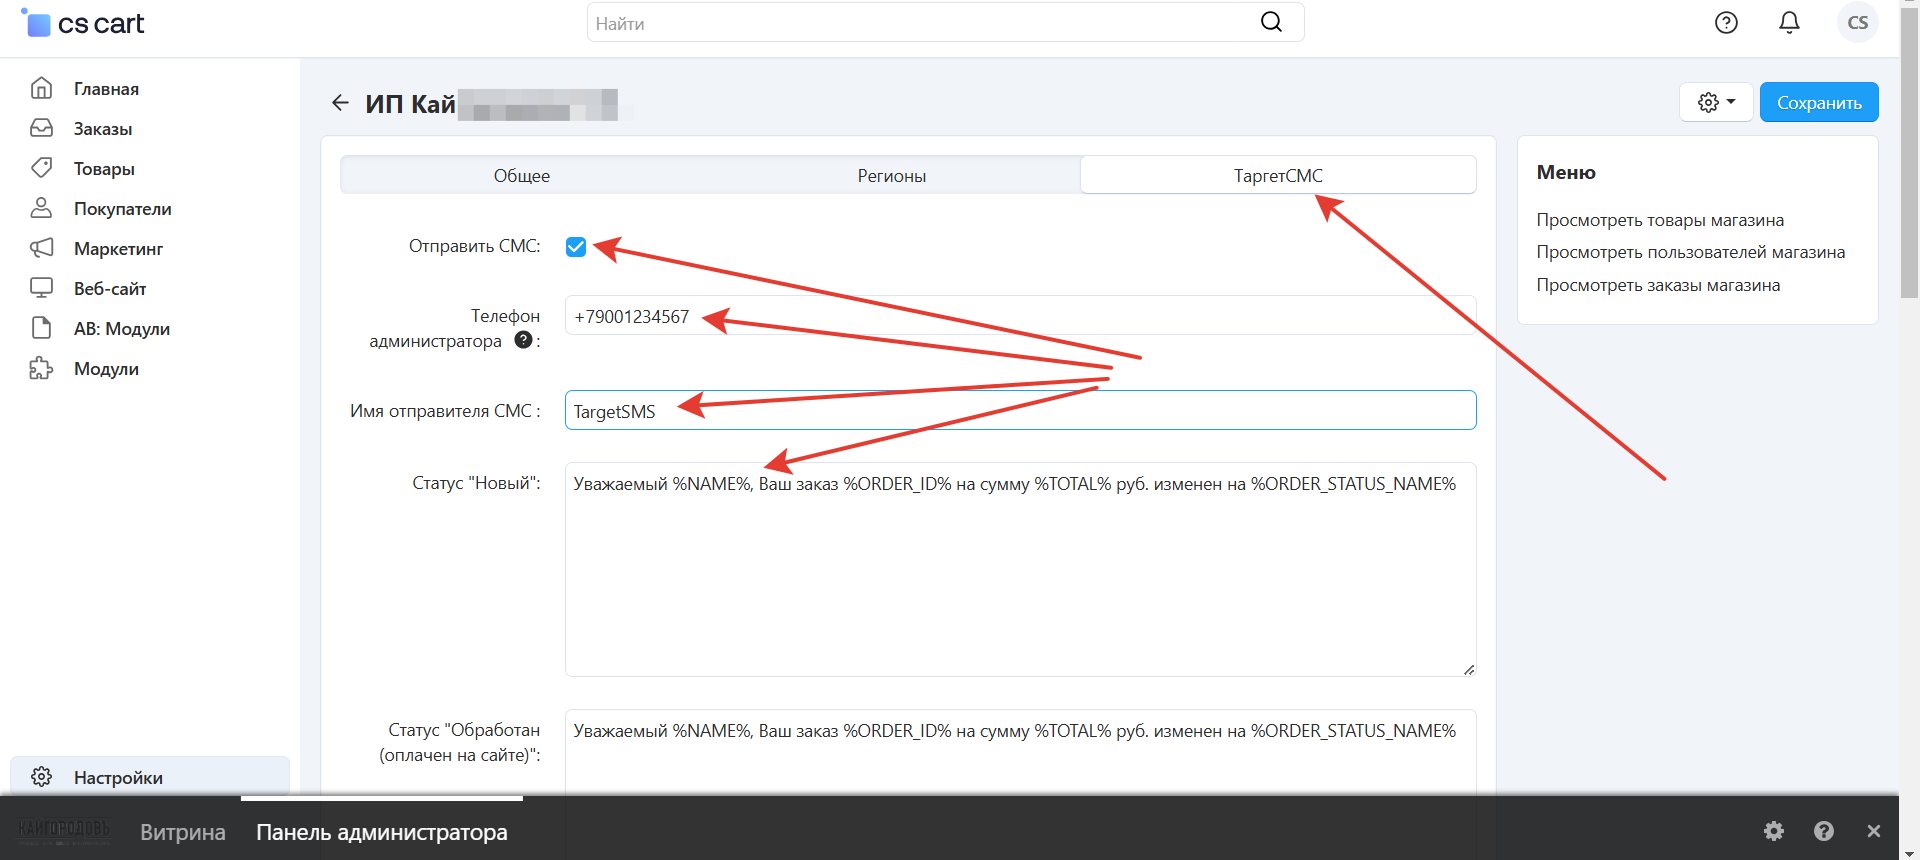Open Настройки in the sidebar
This screenshot has width=1920, height=860.
150,777
